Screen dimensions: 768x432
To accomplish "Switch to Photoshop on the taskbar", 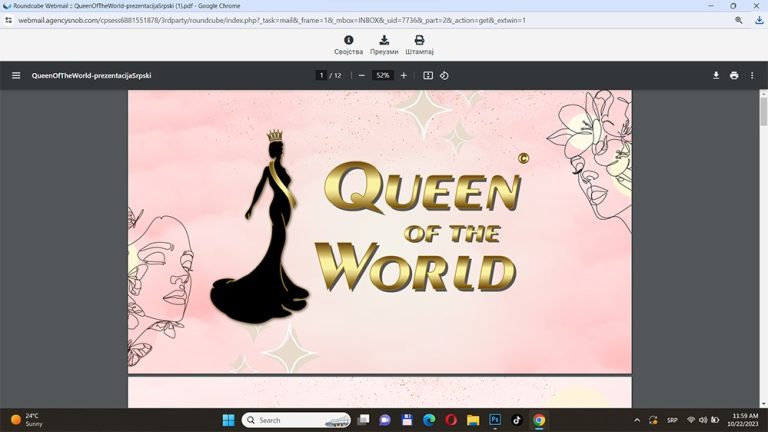I will point(495,420).
